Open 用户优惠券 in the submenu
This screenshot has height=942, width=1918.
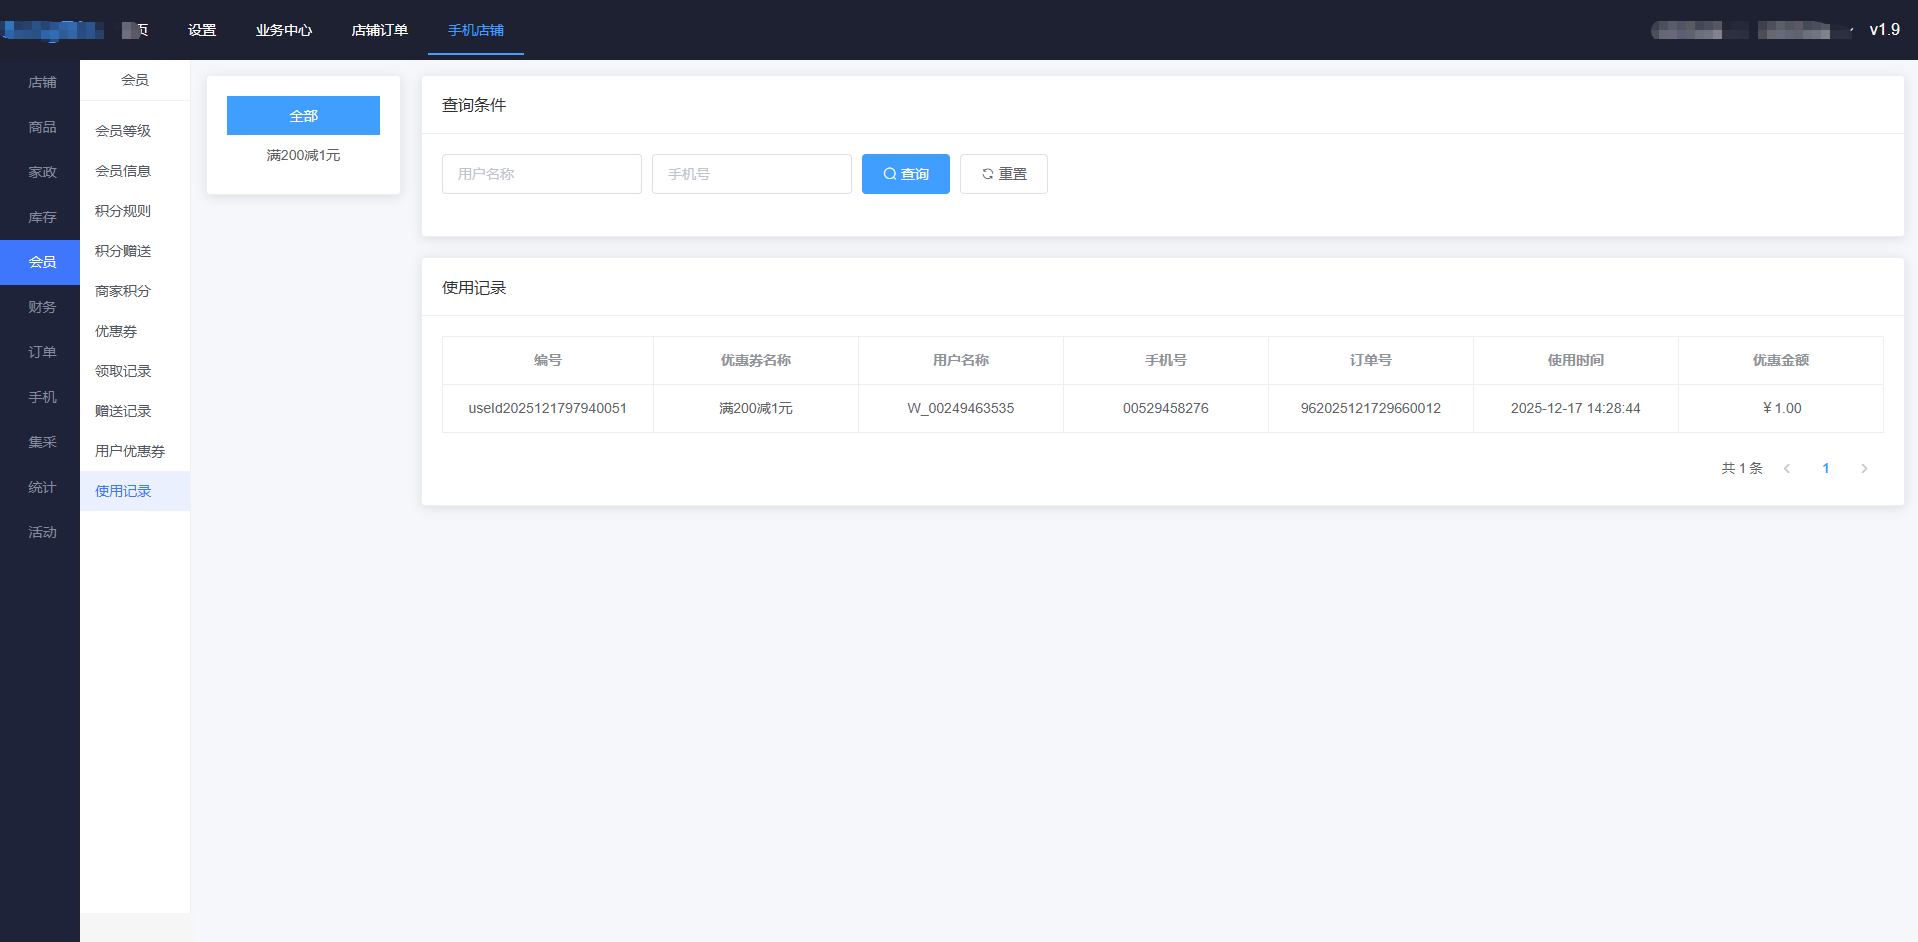click(130, 451)
